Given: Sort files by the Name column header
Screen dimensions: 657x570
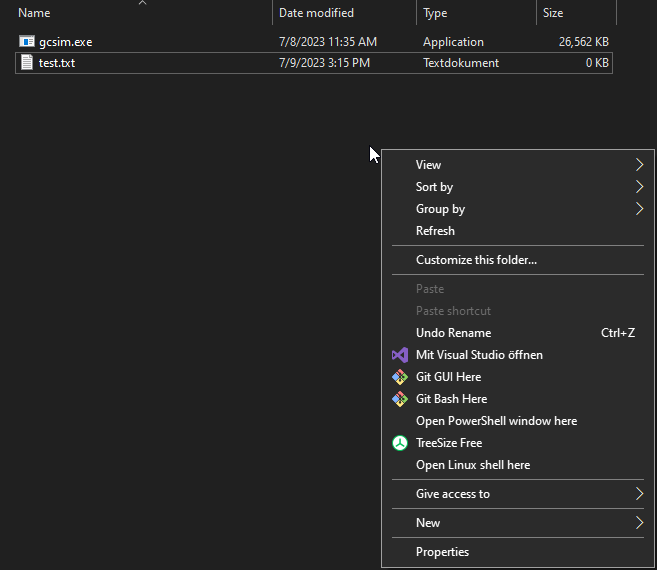Looking at the screenshot, I should (x=35, y=13).
